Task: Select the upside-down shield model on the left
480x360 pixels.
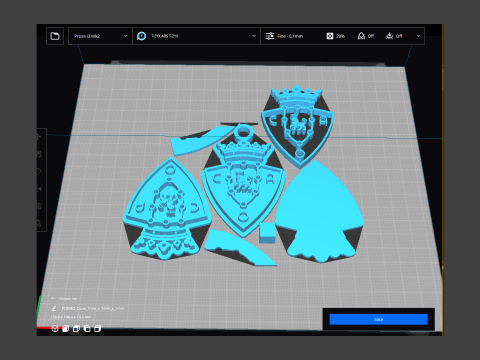Action: [166, 210]
